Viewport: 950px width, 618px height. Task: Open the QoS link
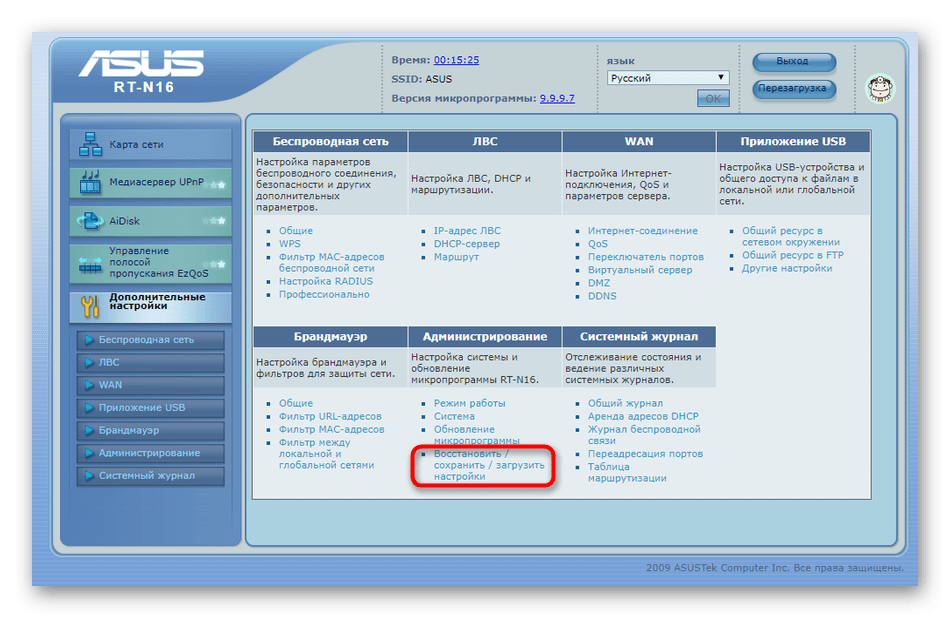(597, 244)
